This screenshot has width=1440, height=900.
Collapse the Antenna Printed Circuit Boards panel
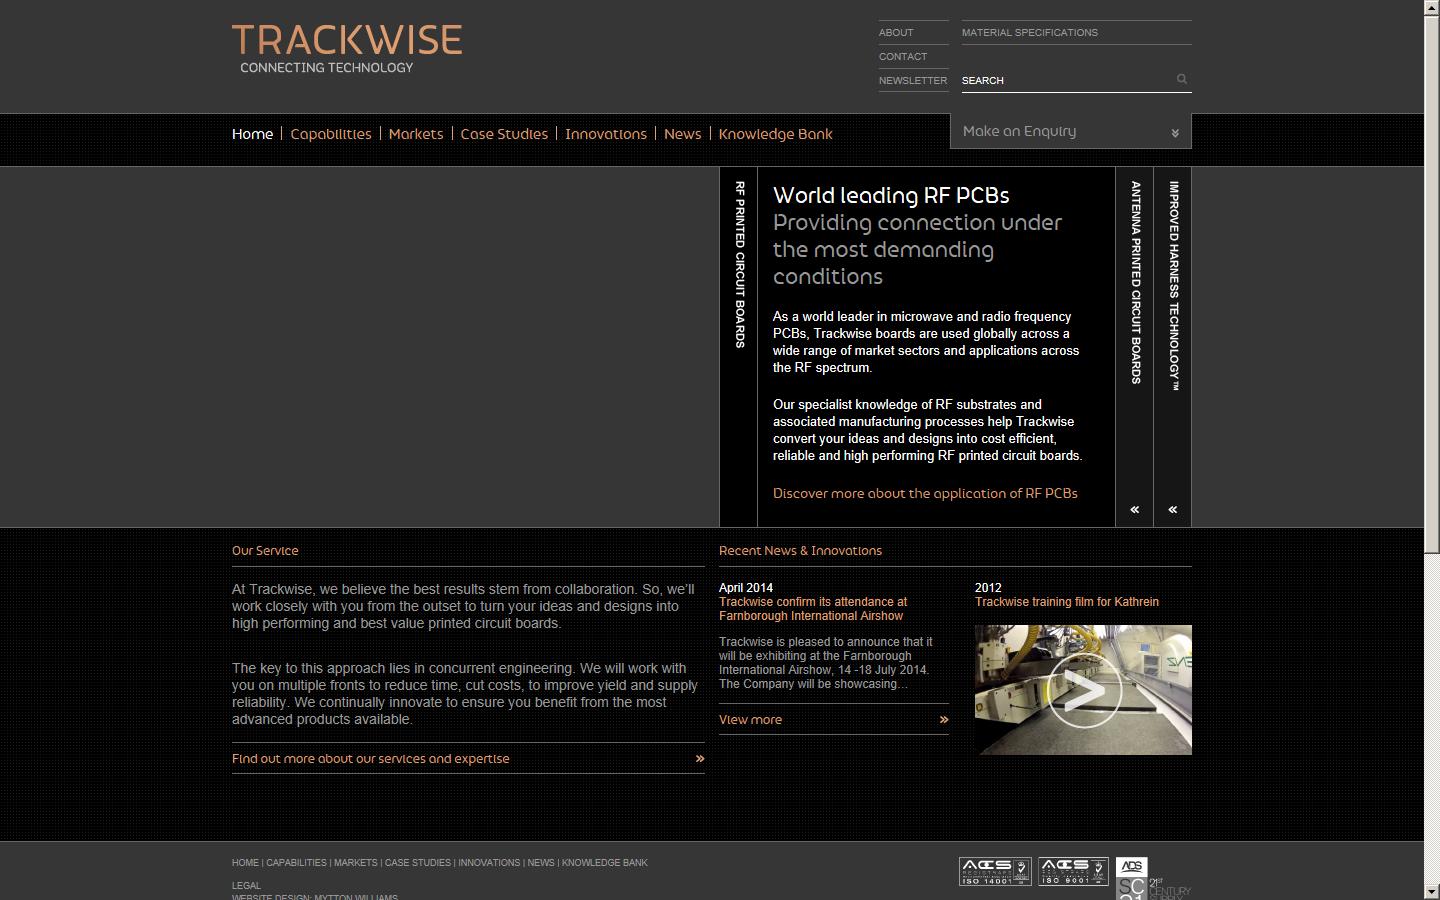point(1134,509)
